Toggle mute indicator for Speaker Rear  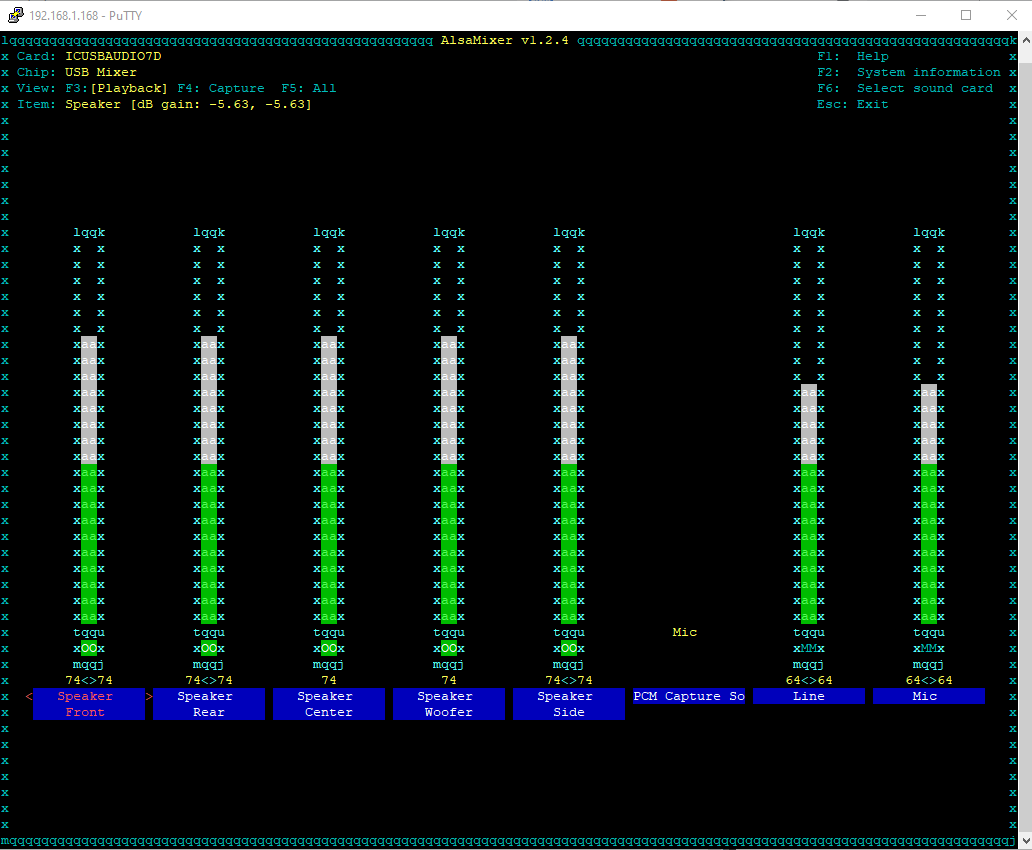coord(209,648)
